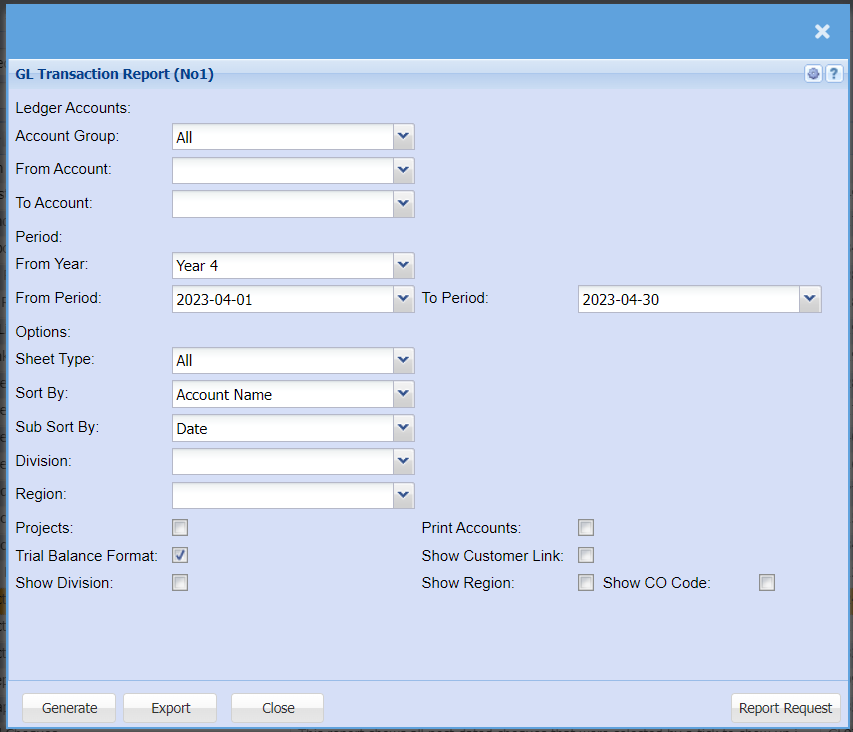Focus the empty To Account field

click(x=283, y=204)
